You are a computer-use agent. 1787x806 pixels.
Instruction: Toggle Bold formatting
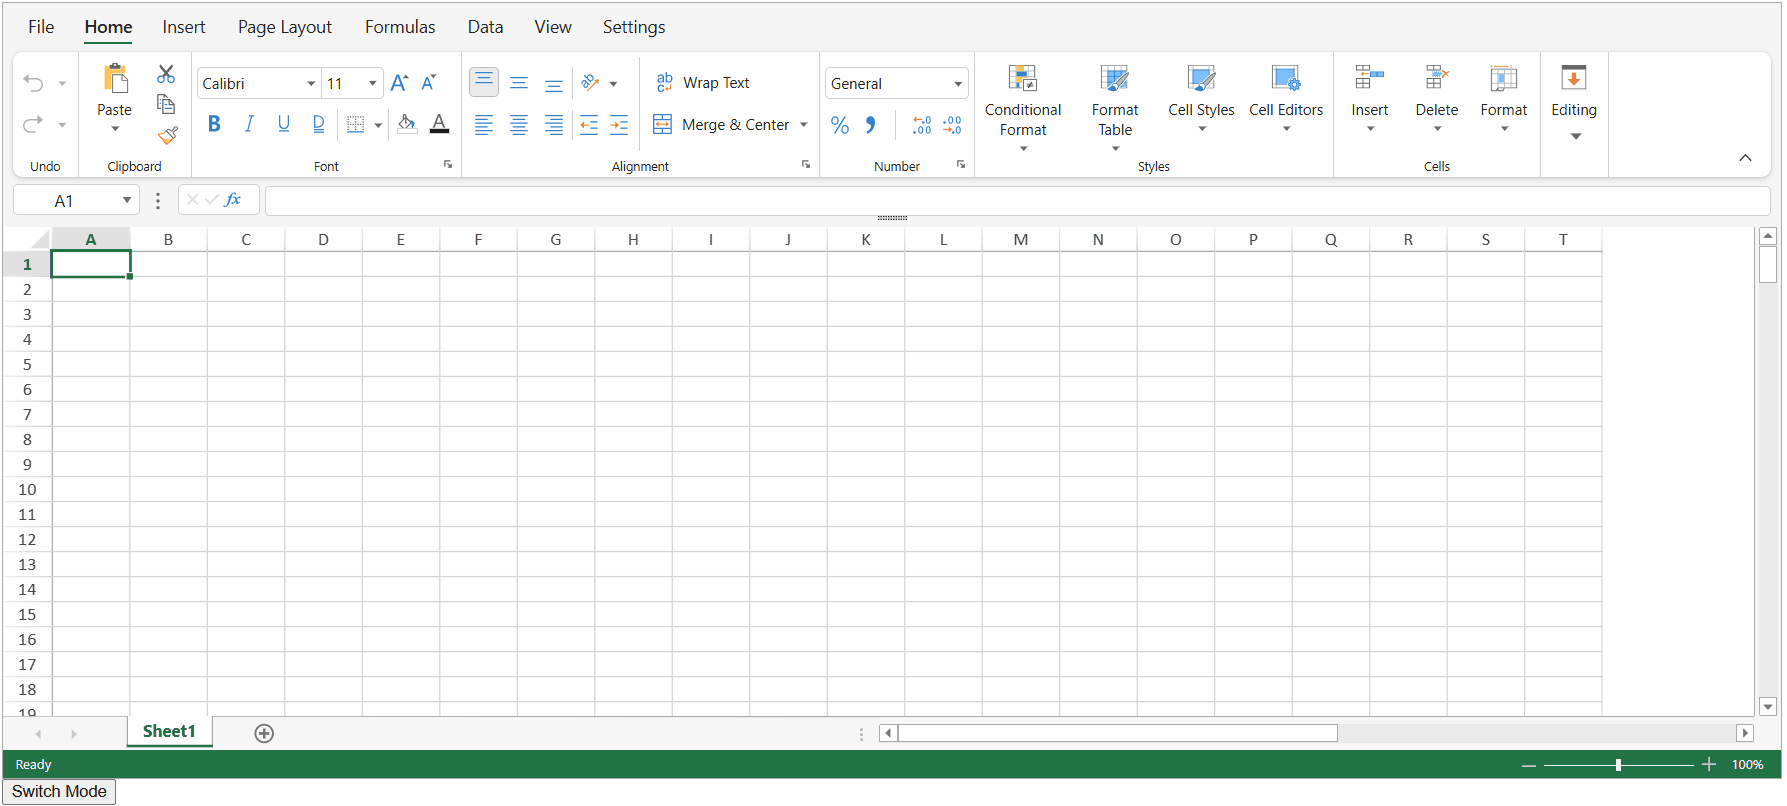click(x=214, y=124)
